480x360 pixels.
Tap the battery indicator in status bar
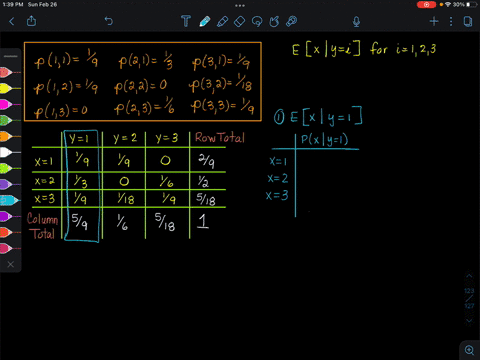[472, 5]
